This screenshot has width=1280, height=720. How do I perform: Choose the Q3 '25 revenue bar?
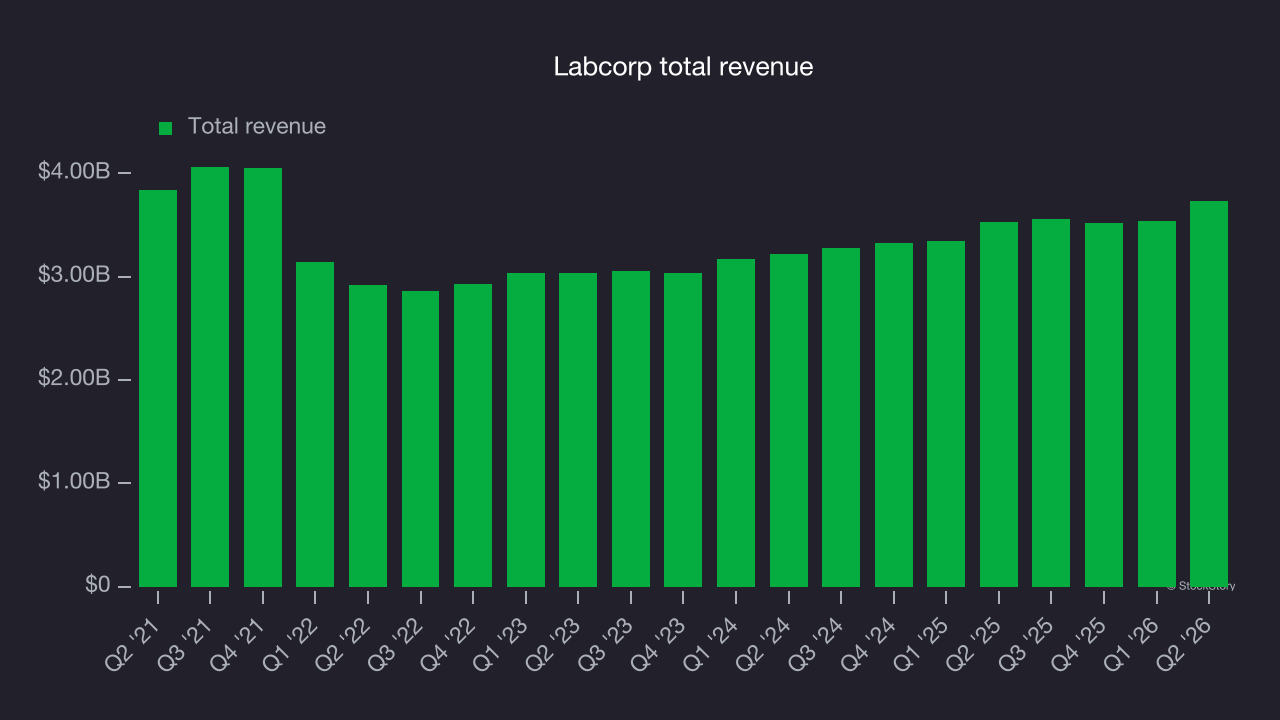pyautogui.click(x=1051, y=403)
